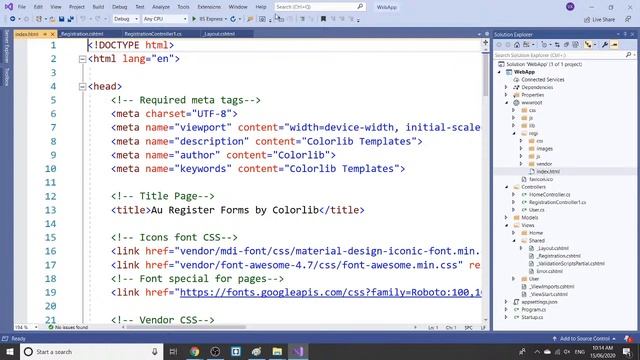
Task: Click the Live Share button label
Action: point(603,19)
